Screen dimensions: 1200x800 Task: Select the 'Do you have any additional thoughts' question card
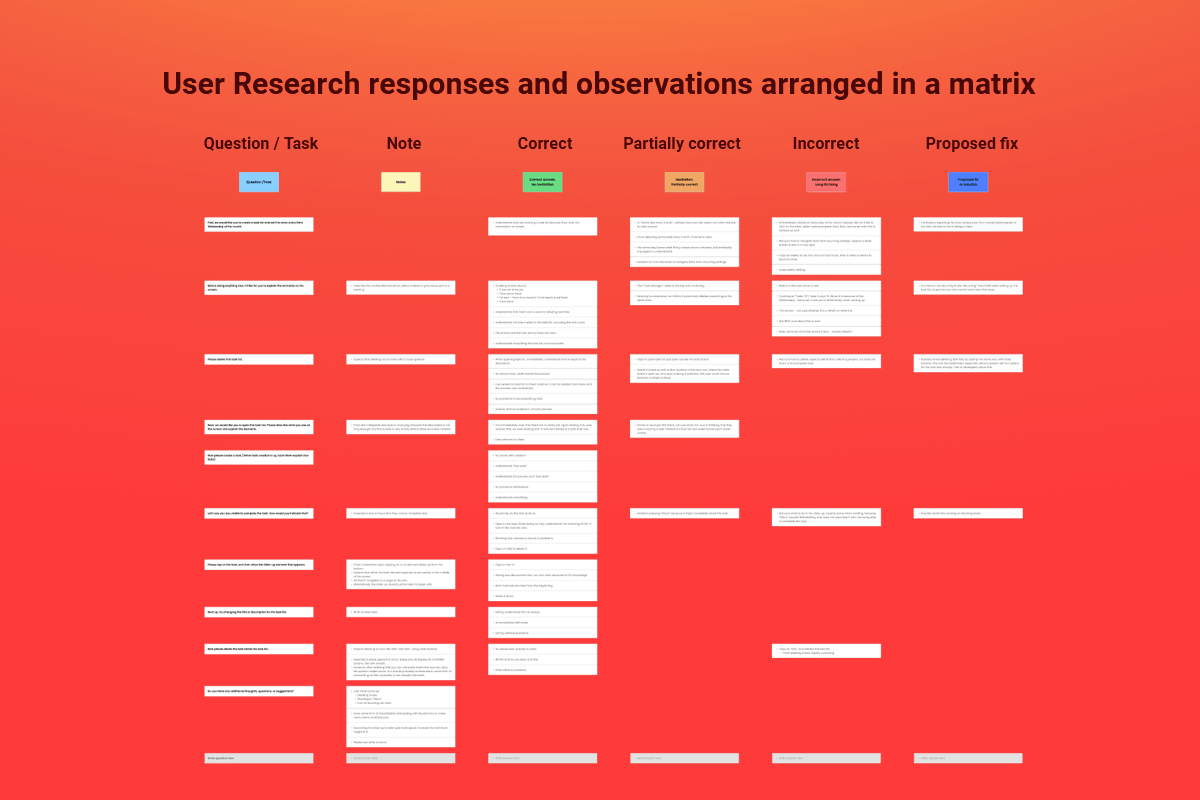[259, 691]
